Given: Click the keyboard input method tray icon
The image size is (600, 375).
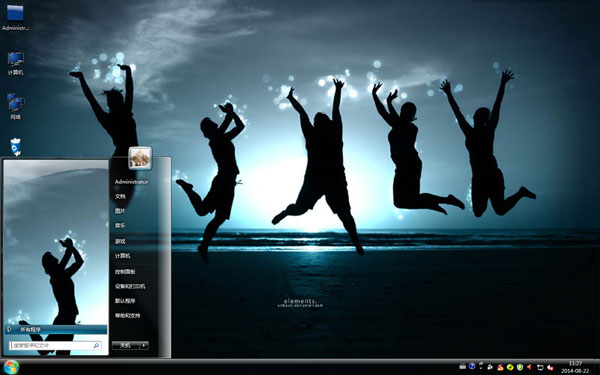Looking at the screenshot, I should [x=462, y=367].
